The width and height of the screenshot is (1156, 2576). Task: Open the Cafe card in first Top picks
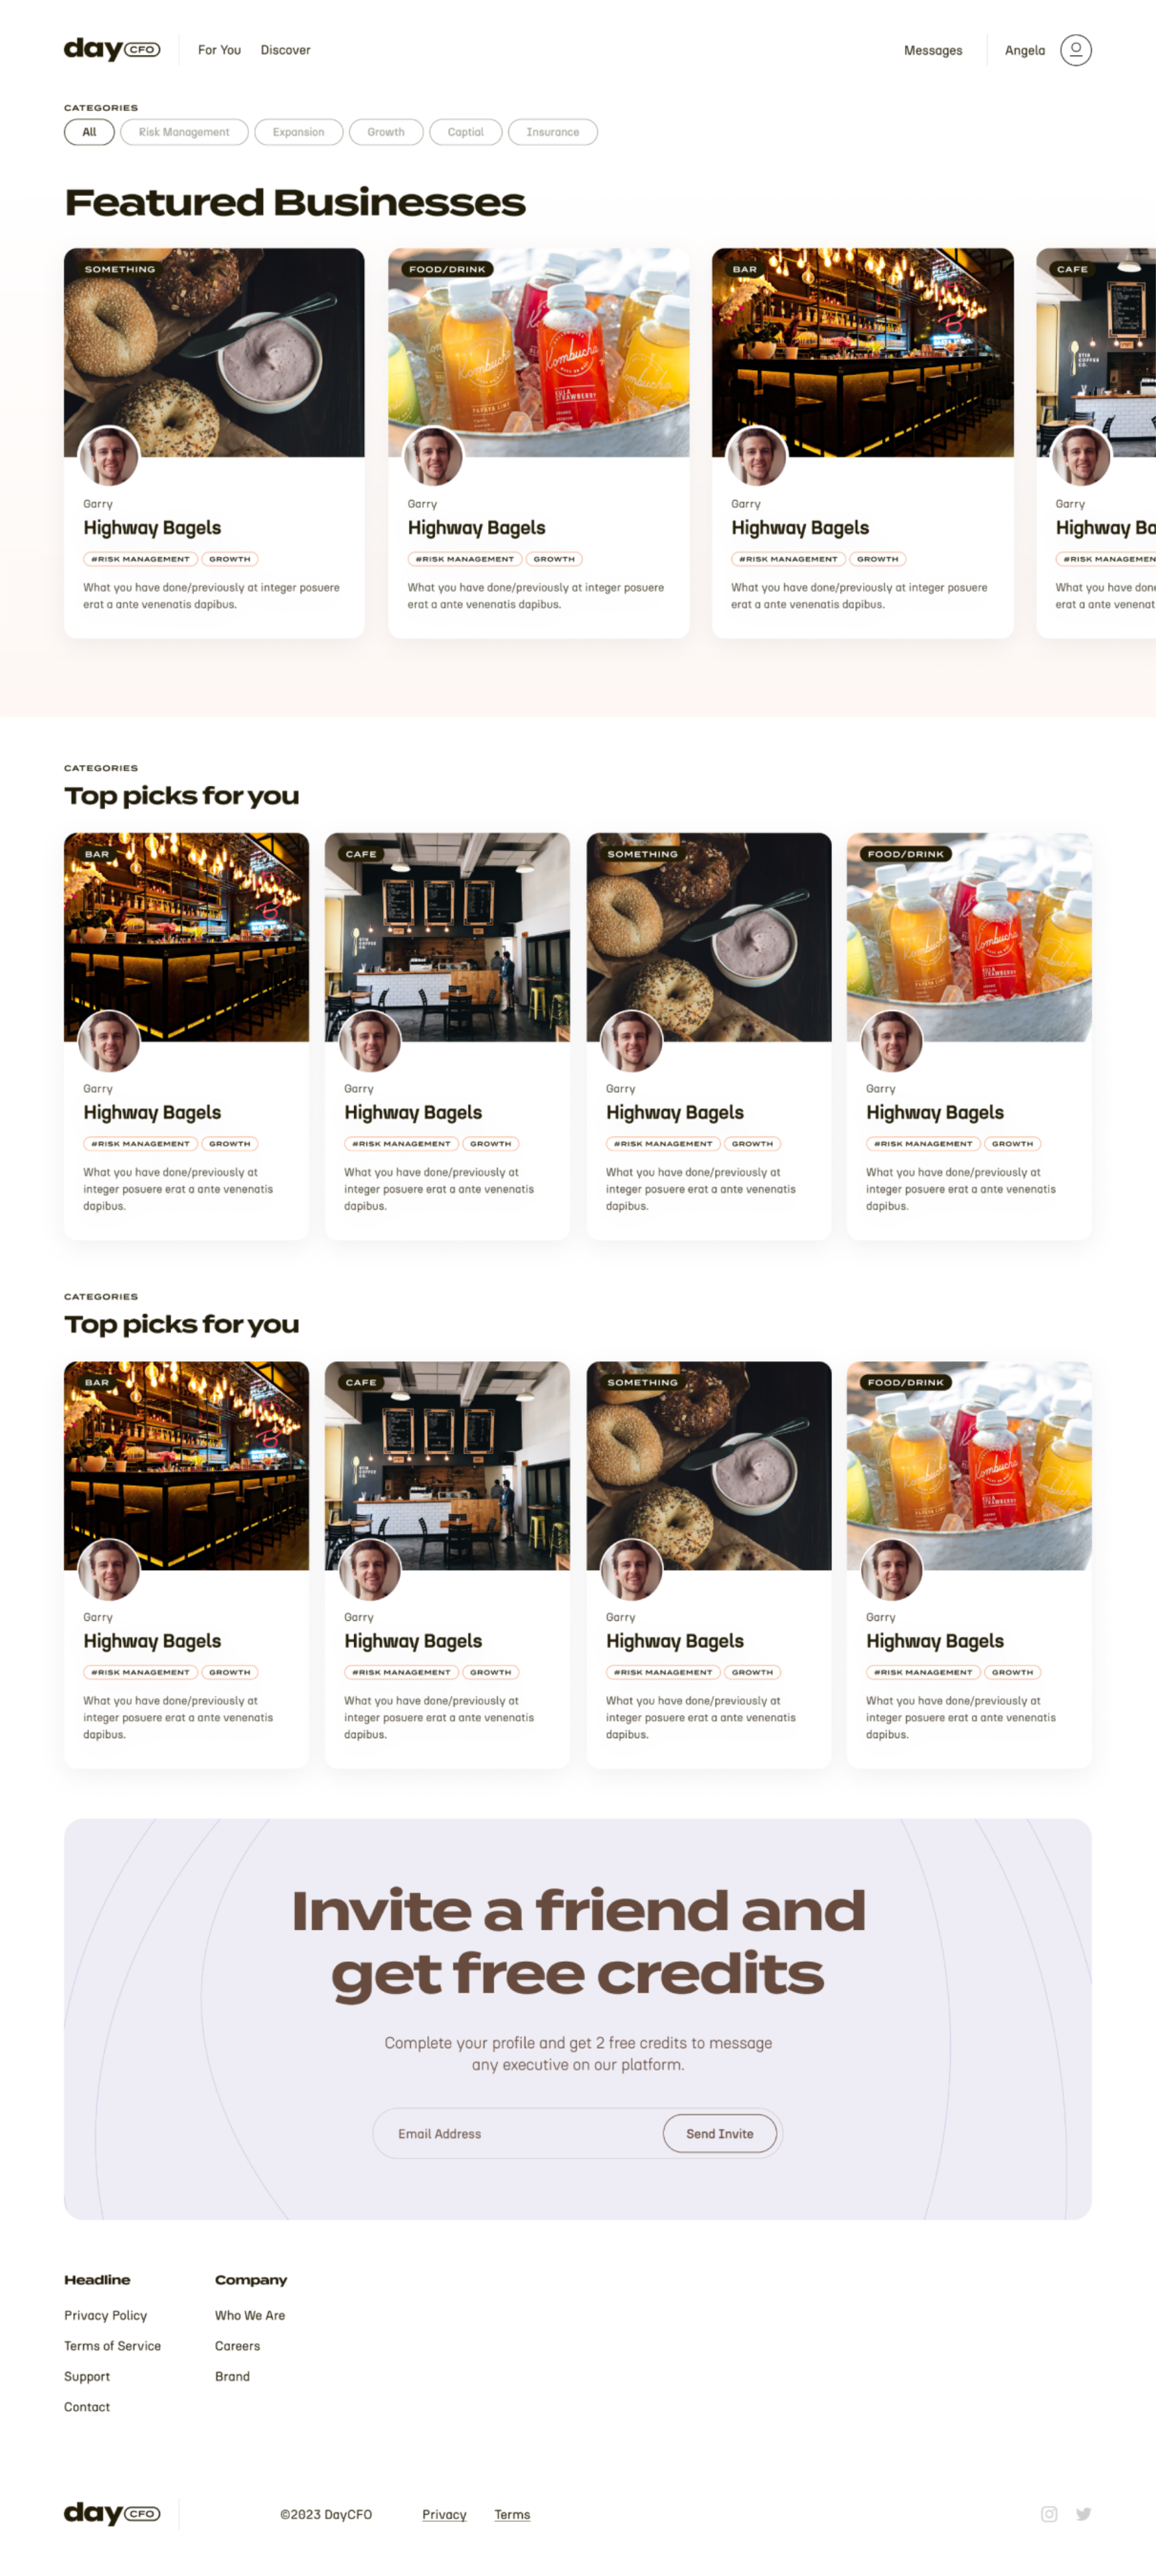(447, 1035)
